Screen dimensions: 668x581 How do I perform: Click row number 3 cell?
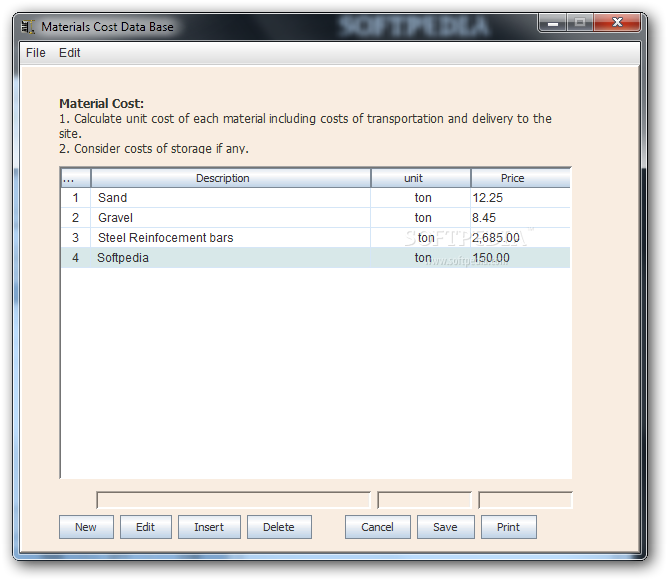click(x=76, y=238)
